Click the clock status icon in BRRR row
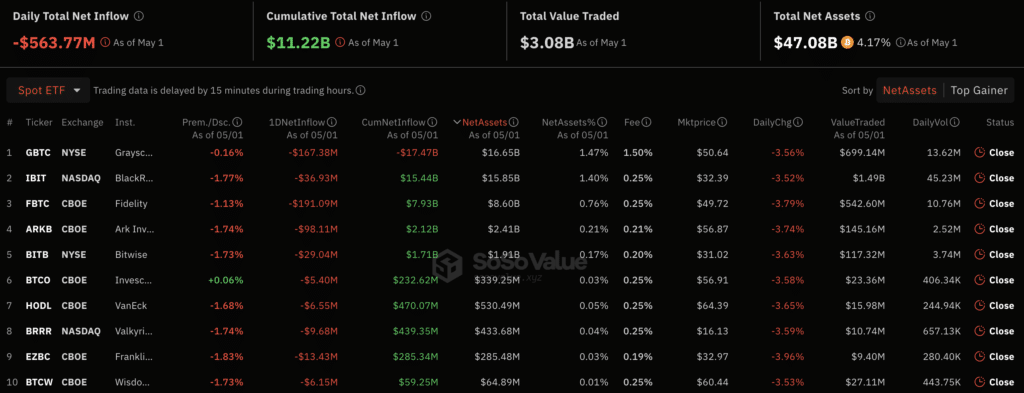 pyautogui.click(x=979, y=331)
